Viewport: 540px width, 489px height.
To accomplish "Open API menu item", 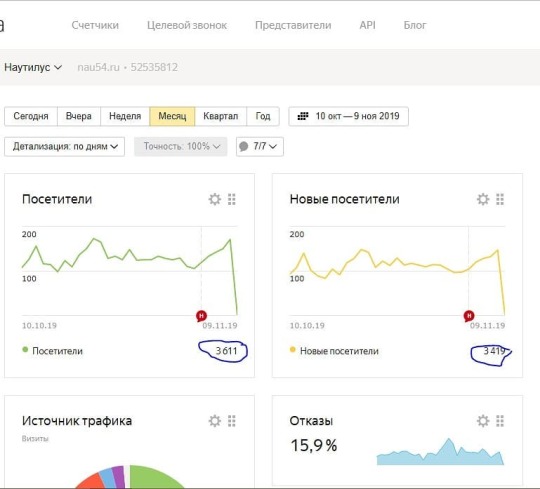I will [x=367, y=25].
